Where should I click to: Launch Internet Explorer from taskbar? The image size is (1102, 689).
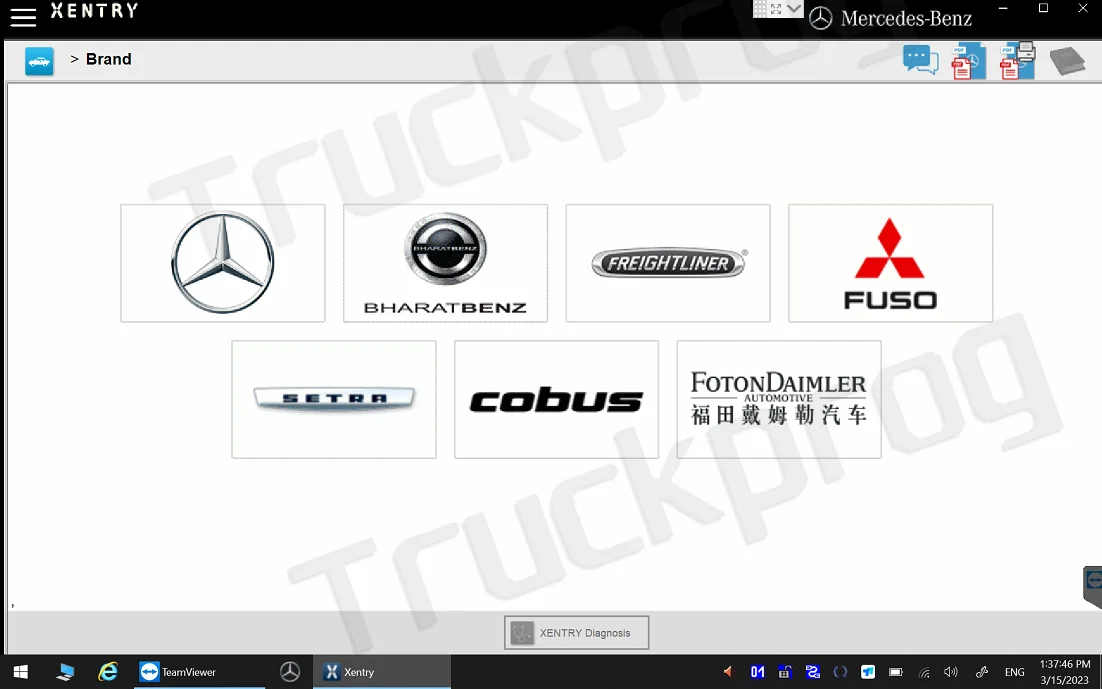point(108,672)
